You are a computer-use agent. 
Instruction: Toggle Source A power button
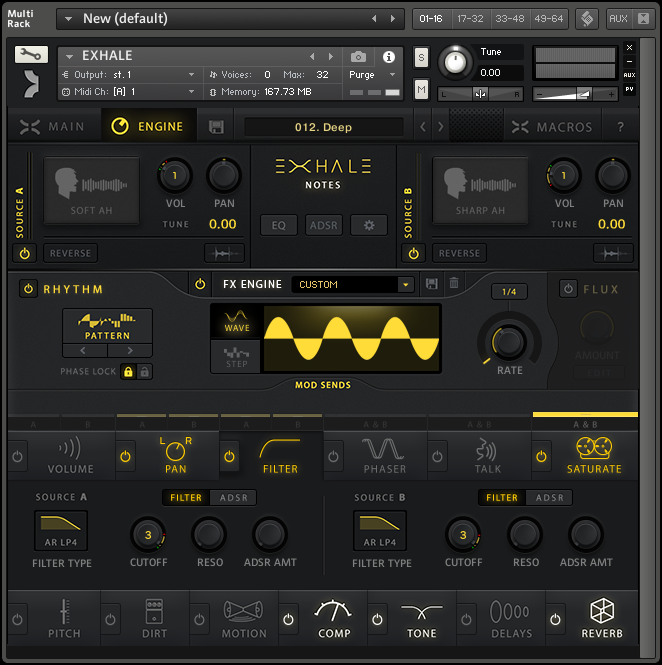(x=23, y=253)
